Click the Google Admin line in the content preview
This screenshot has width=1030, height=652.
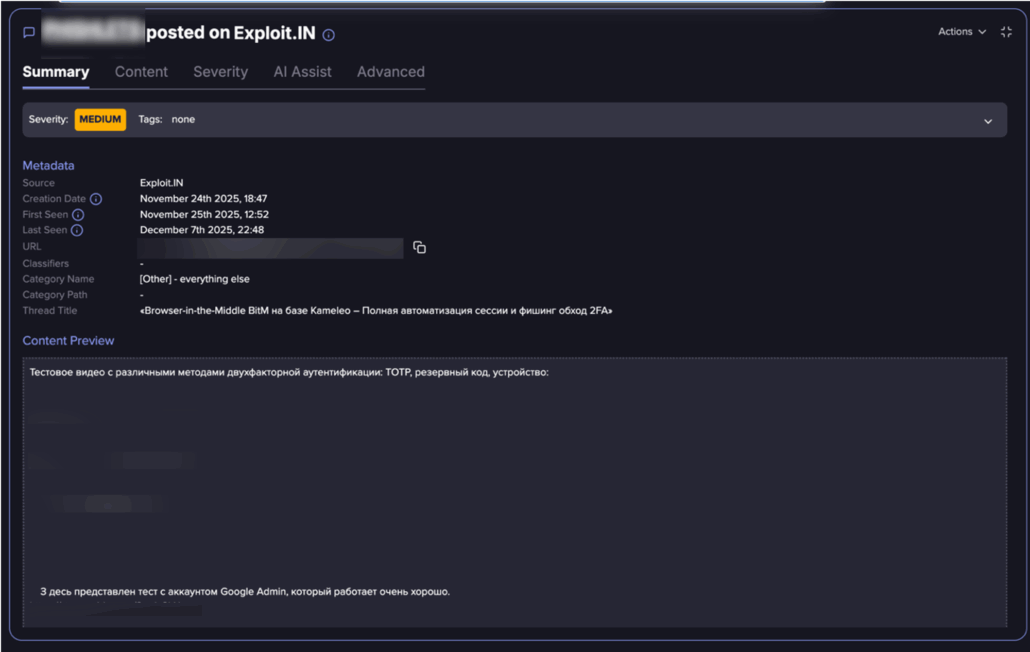[x=245, y=591]
